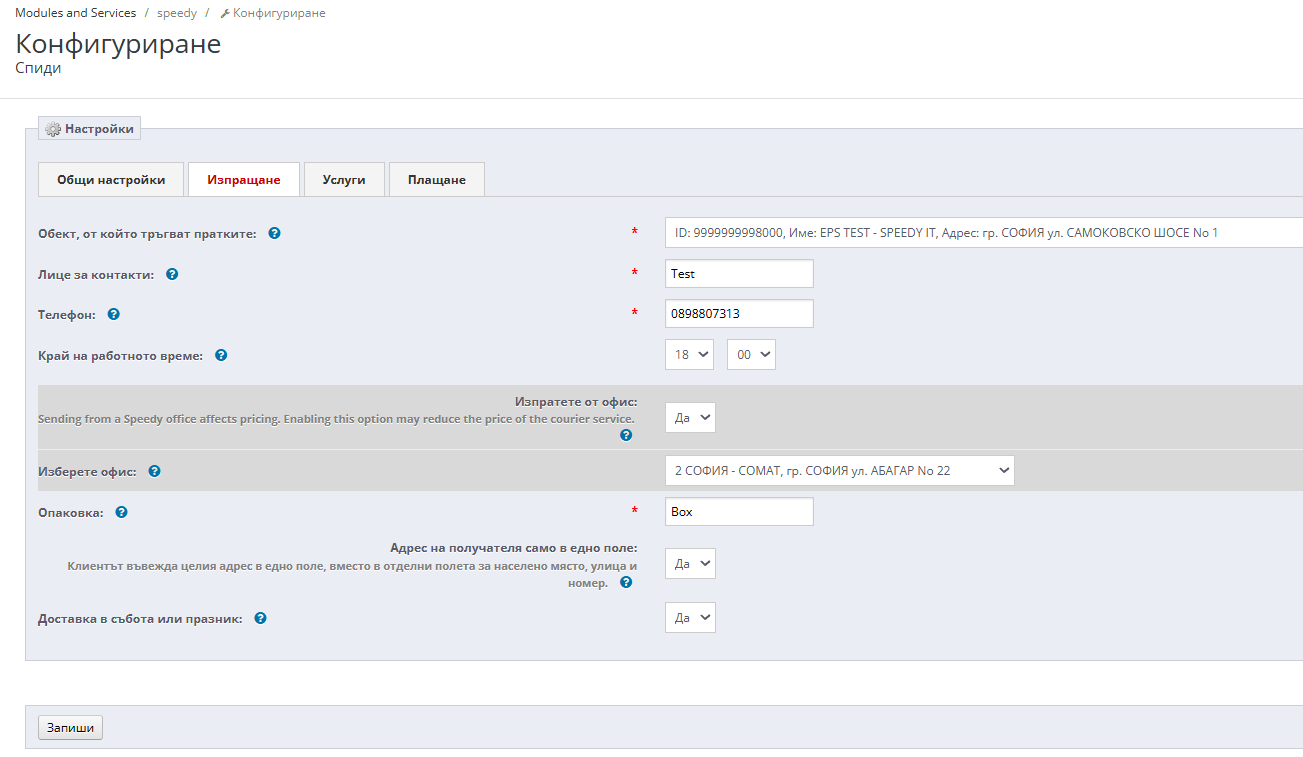Open the Изпратете от офис Да dropdown
This screenshot has height=757, width=1303.
[x=691, y=418]
